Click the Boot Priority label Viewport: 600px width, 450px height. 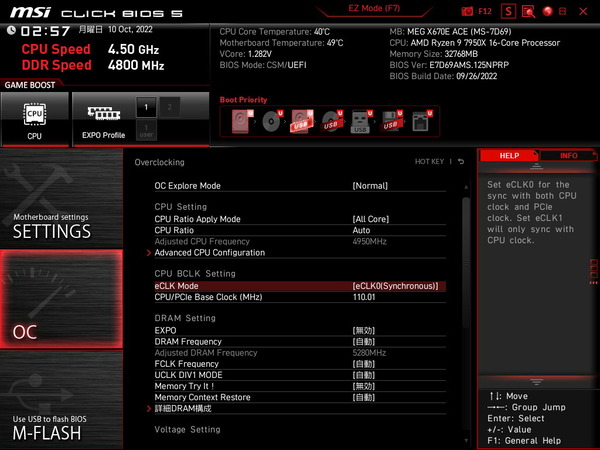[x=243, y=100]
